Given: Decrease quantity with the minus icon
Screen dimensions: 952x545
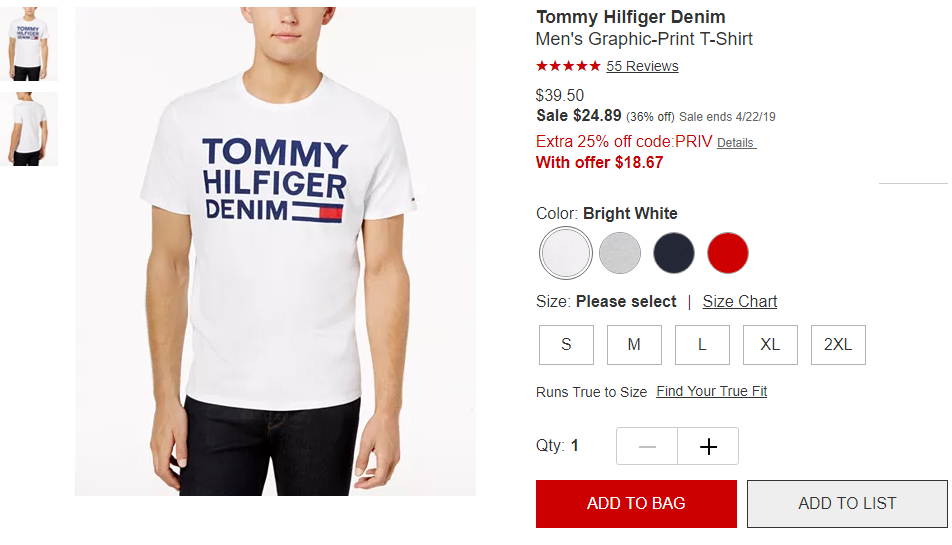Looking at the screenshot, I should (x=647, y=447).
